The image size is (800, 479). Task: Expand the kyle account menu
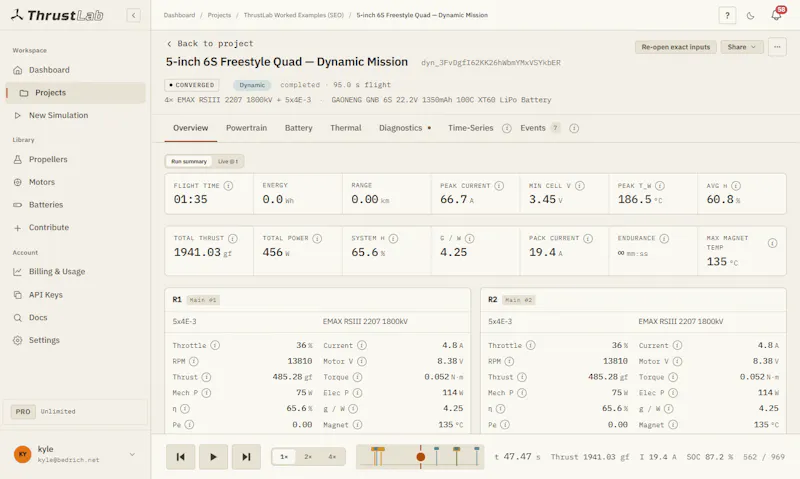[x=75, y=454]
